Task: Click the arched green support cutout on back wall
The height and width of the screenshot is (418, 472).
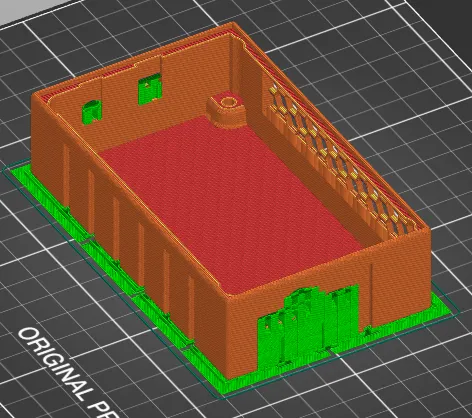Action: pos(91,112)
